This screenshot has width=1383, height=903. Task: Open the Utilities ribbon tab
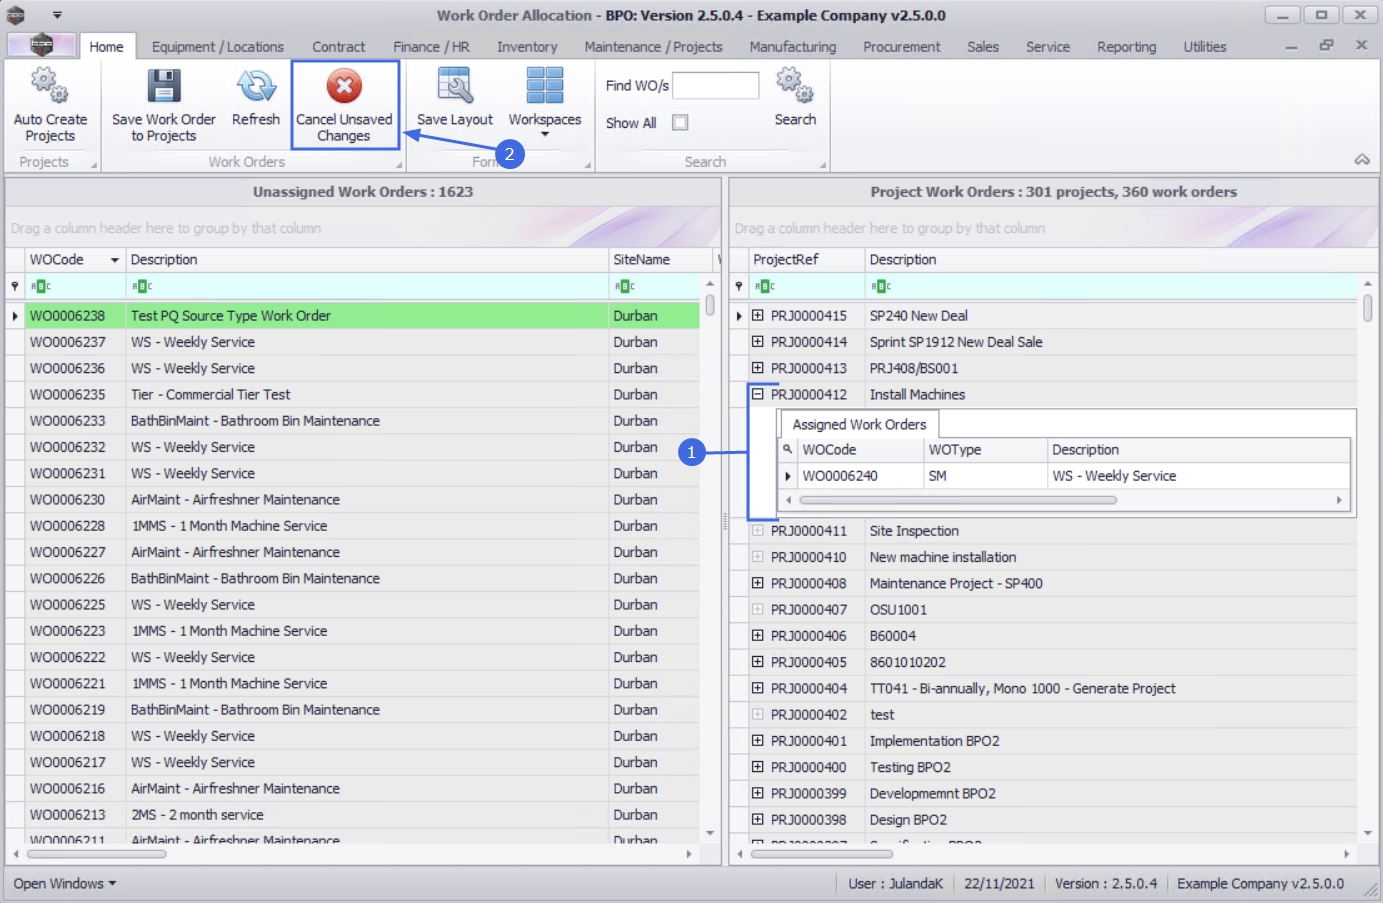pos(1205,46)
